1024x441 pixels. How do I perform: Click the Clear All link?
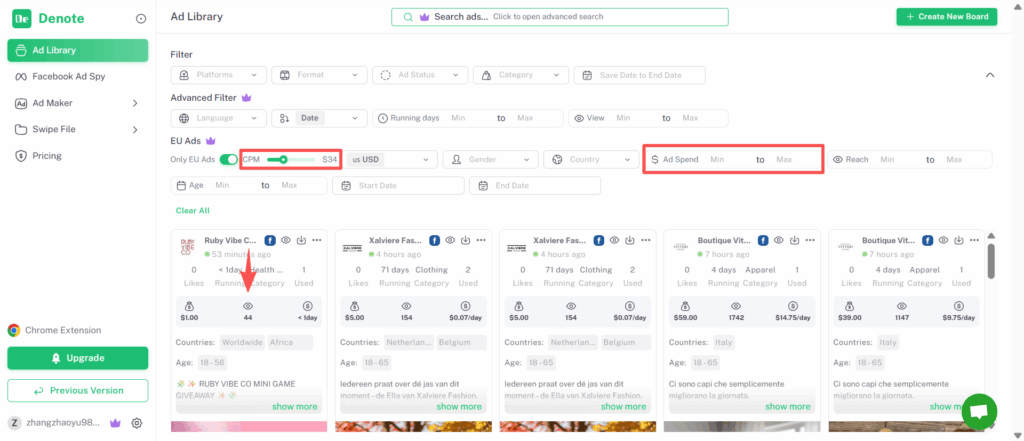(x=192, y=211)
